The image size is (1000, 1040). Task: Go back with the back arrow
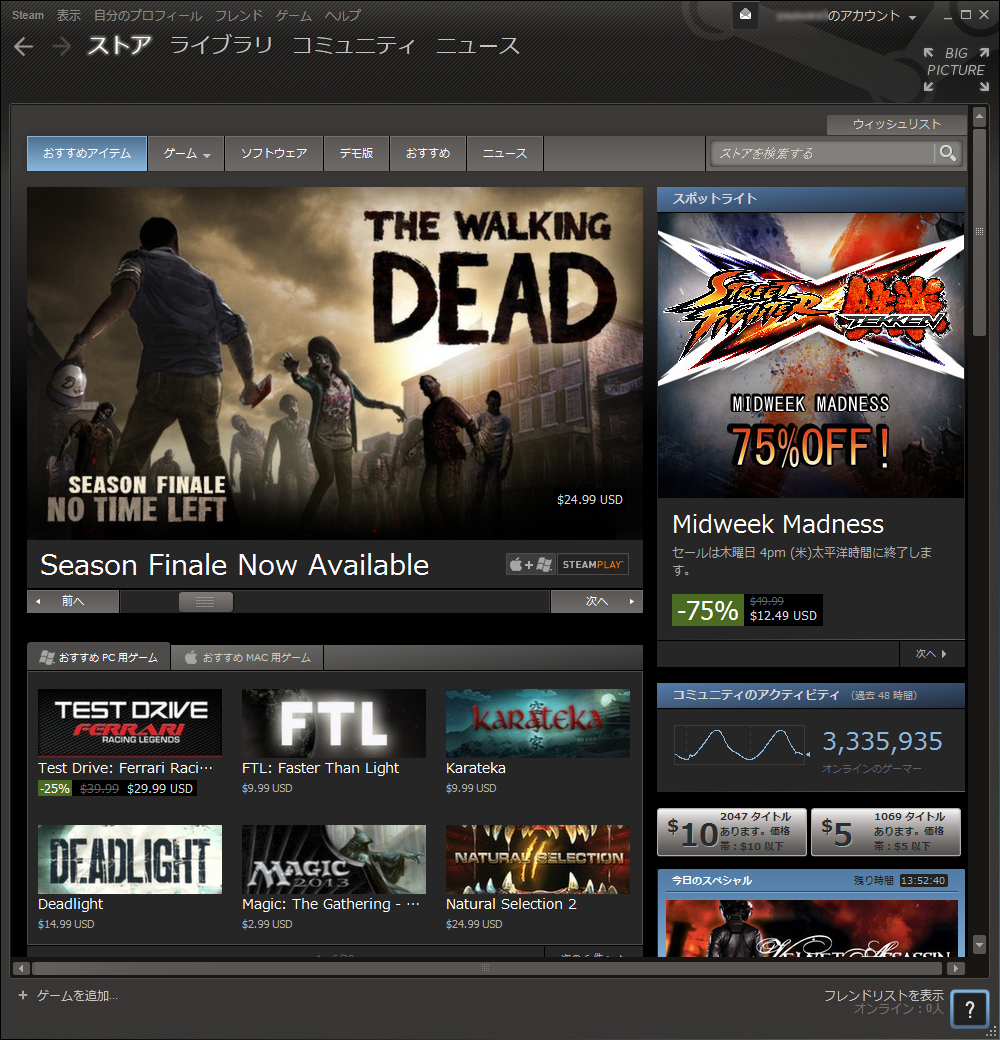point(23,46)
